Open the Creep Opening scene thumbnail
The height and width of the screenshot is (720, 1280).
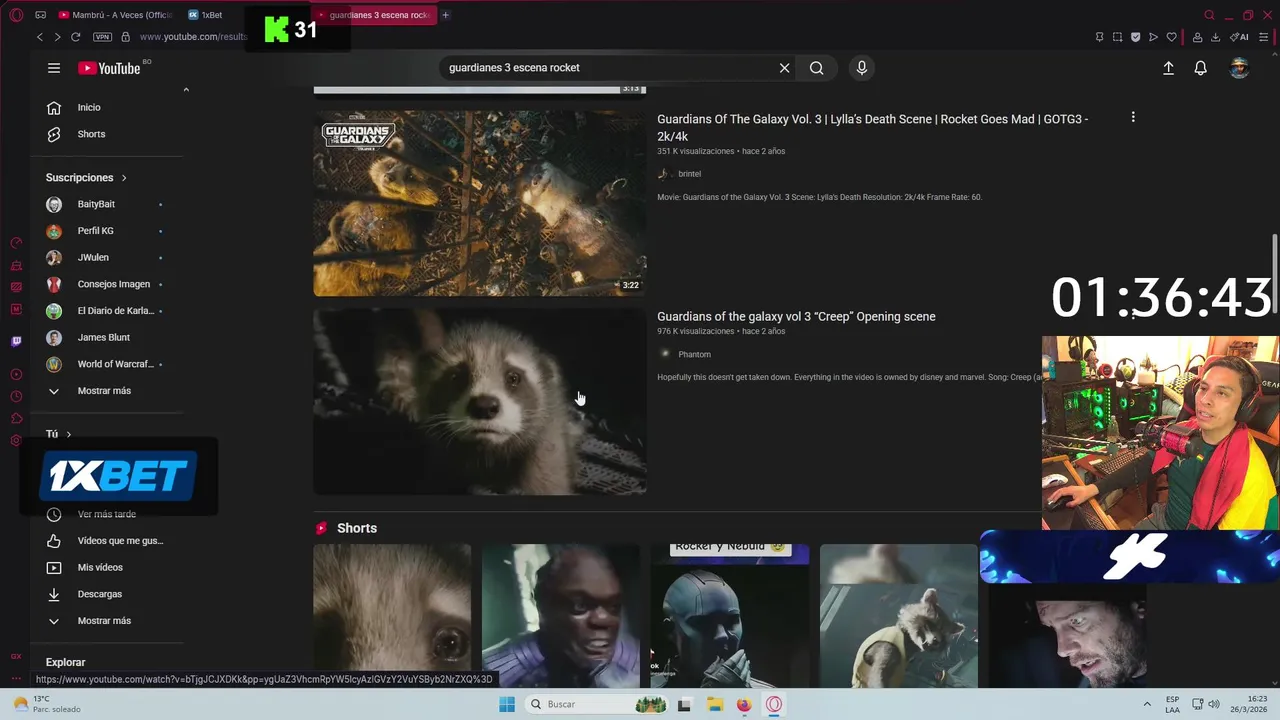[x=480, y=401]
